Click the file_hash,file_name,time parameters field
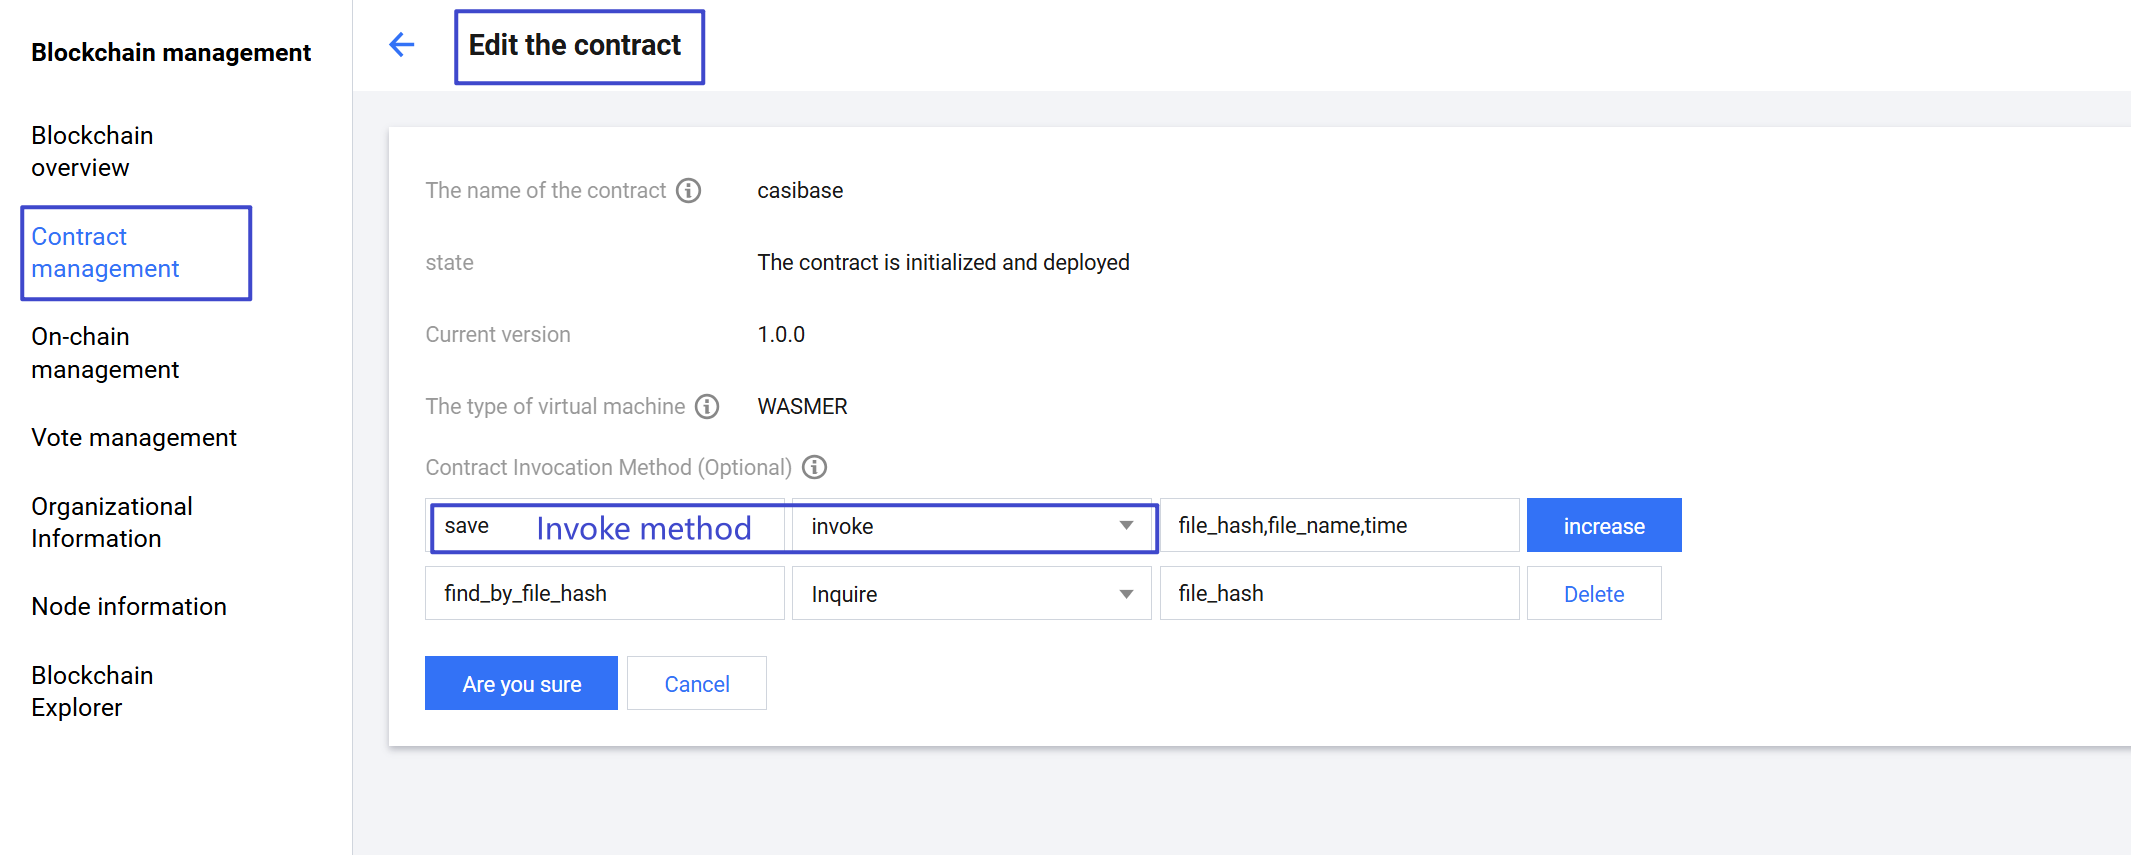The image size is (2131, 855). click(x=1338, y=526)
